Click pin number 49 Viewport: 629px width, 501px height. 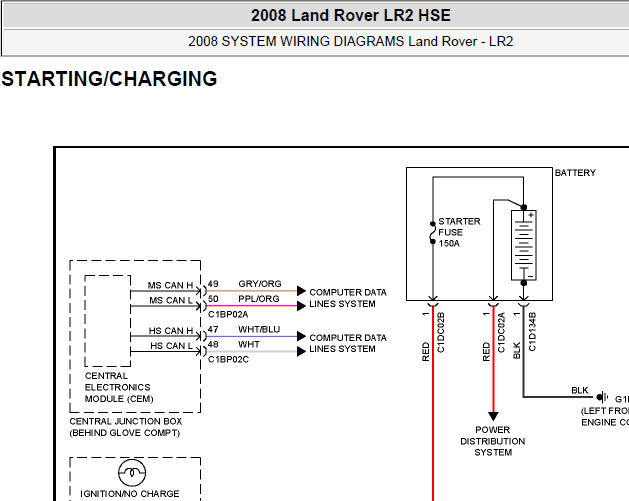coord(213,284)
